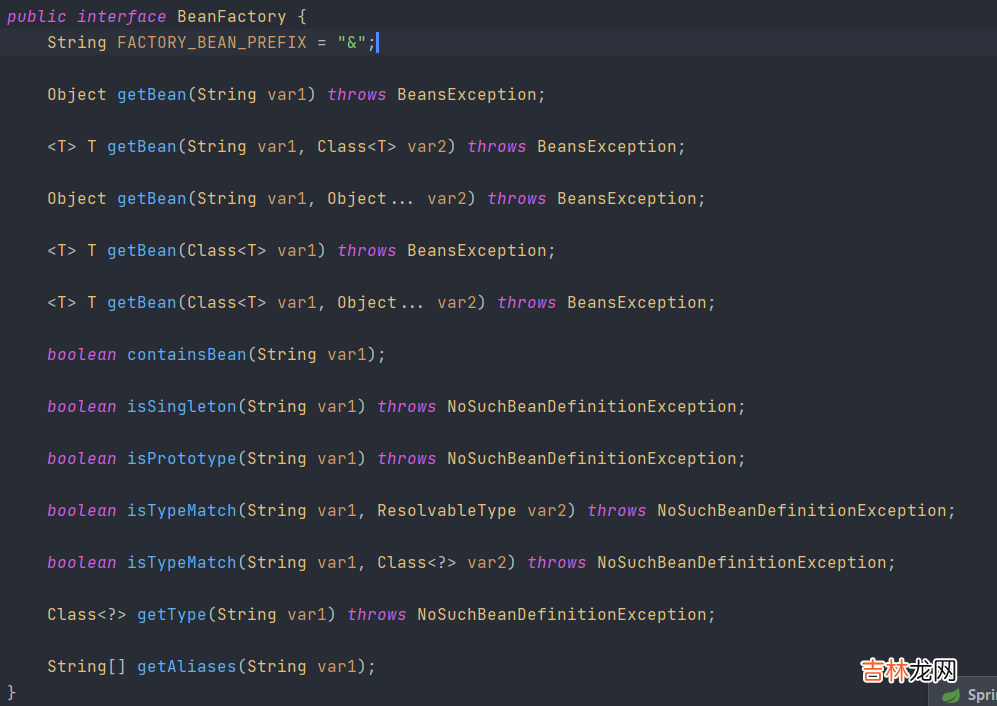997x706 pixels.
Task: Click the public keyword in the interface declaration
Action: tap(37, 16)
